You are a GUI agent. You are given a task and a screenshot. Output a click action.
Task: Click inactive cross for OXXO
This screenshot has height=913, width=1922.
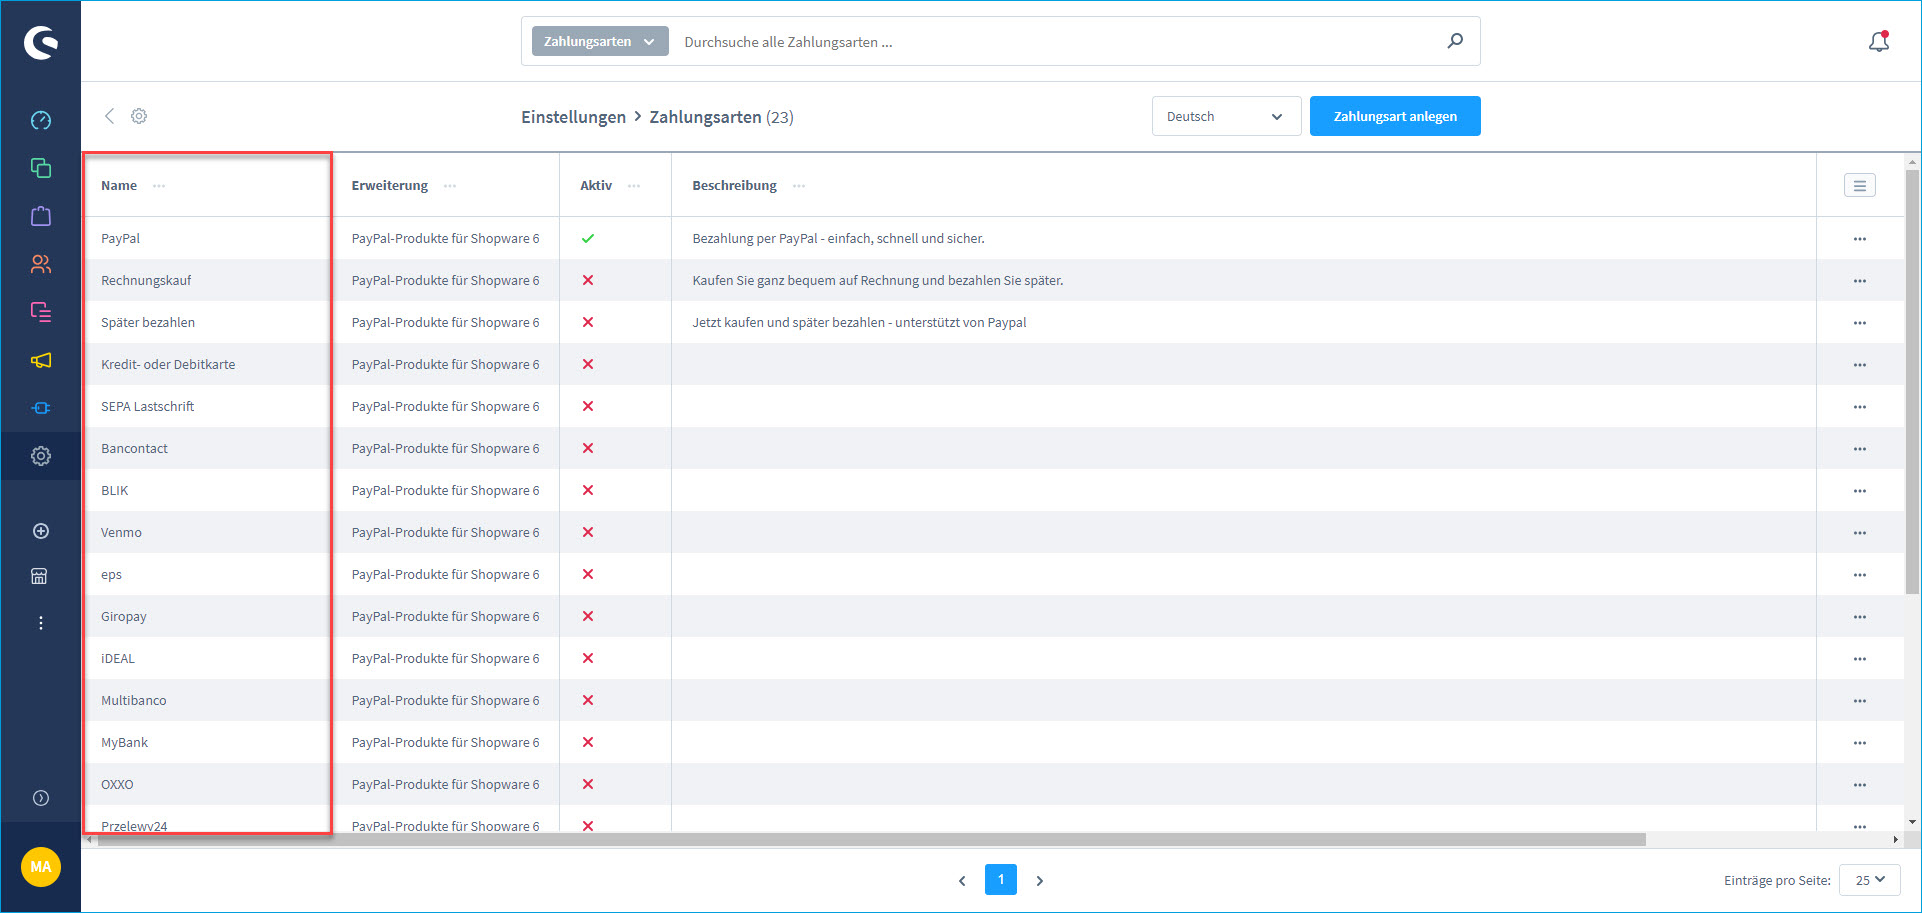(588, 784)
